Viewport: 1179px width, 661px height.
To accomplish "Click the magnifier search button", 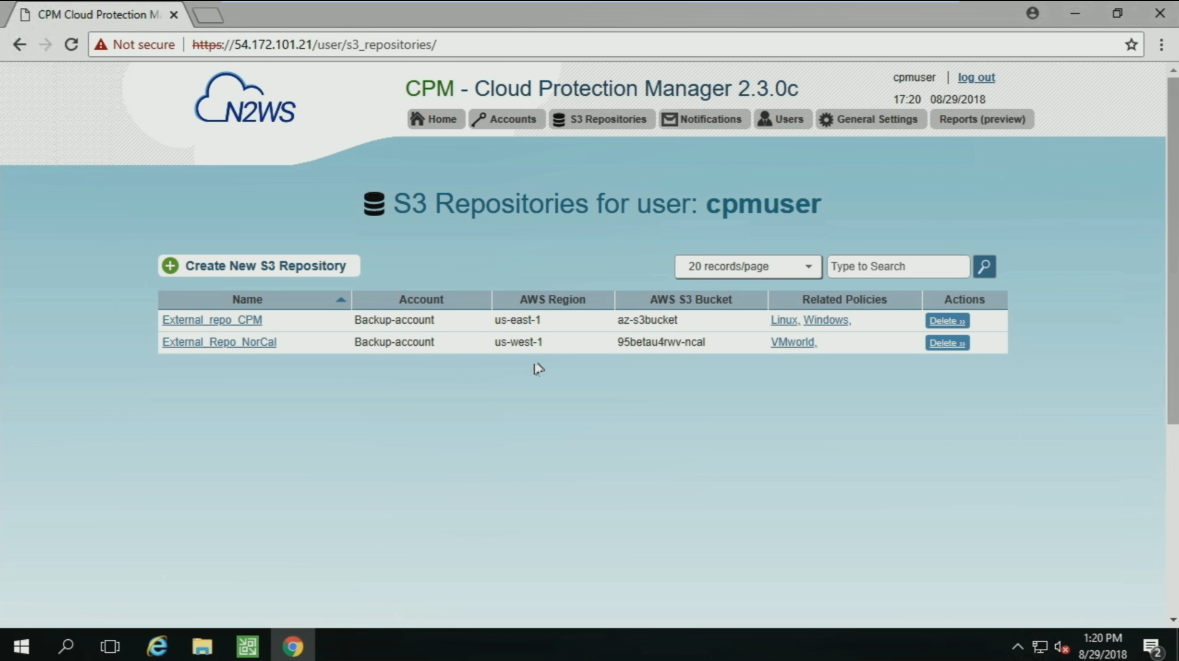I will point(984,266).
